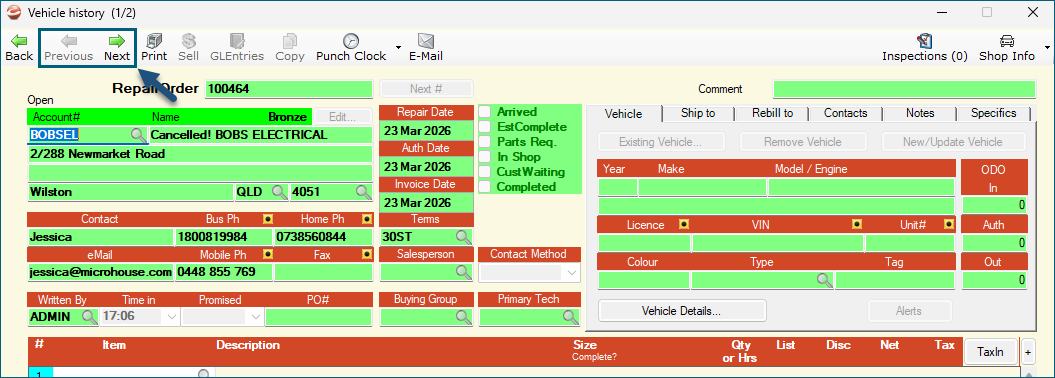Click the Existing Vehicle... button
The image size is (1055, 378).
661,142
